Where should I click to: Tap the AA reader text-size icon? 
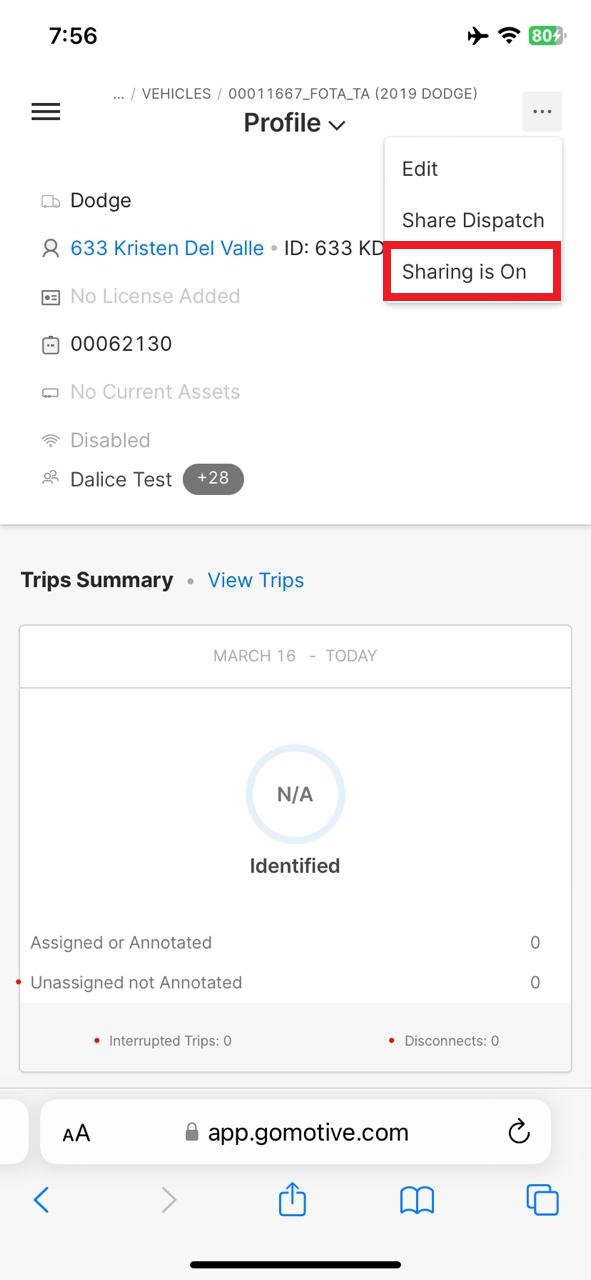[x=76, y=1133]
